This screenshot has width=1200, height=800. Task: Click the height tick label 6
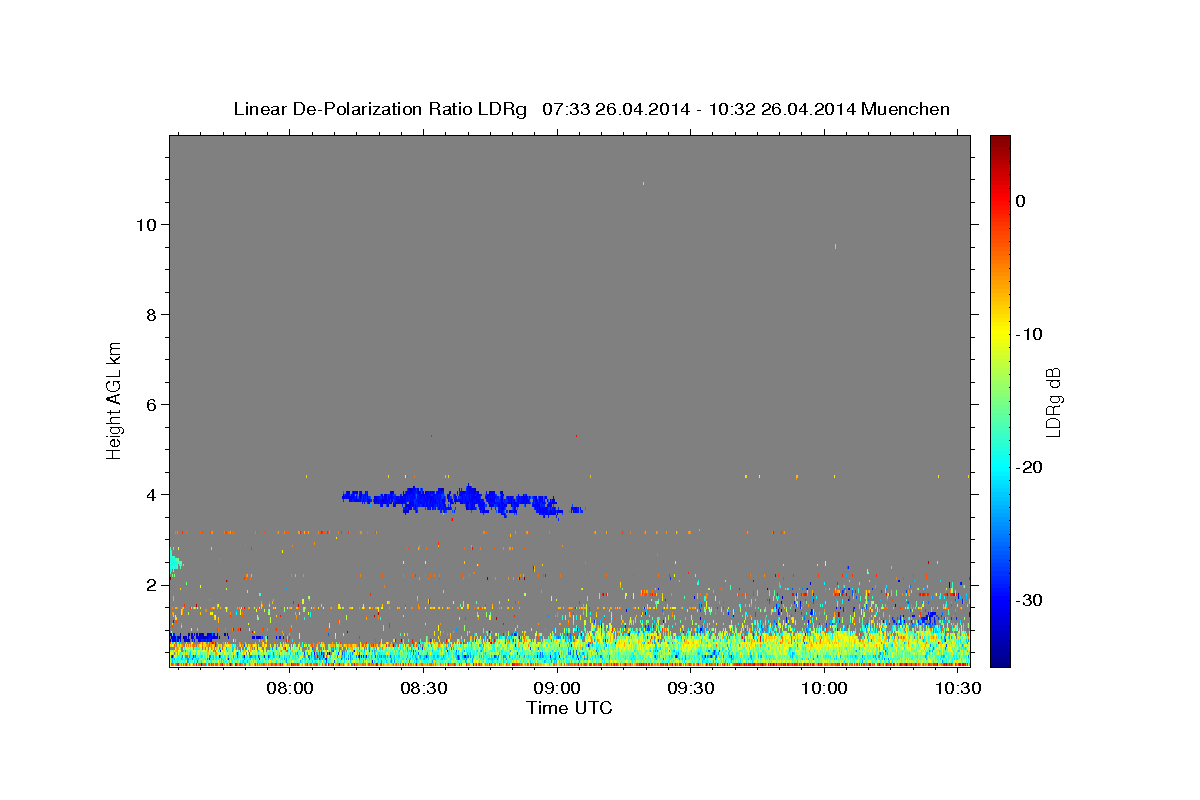pos(152,404)
